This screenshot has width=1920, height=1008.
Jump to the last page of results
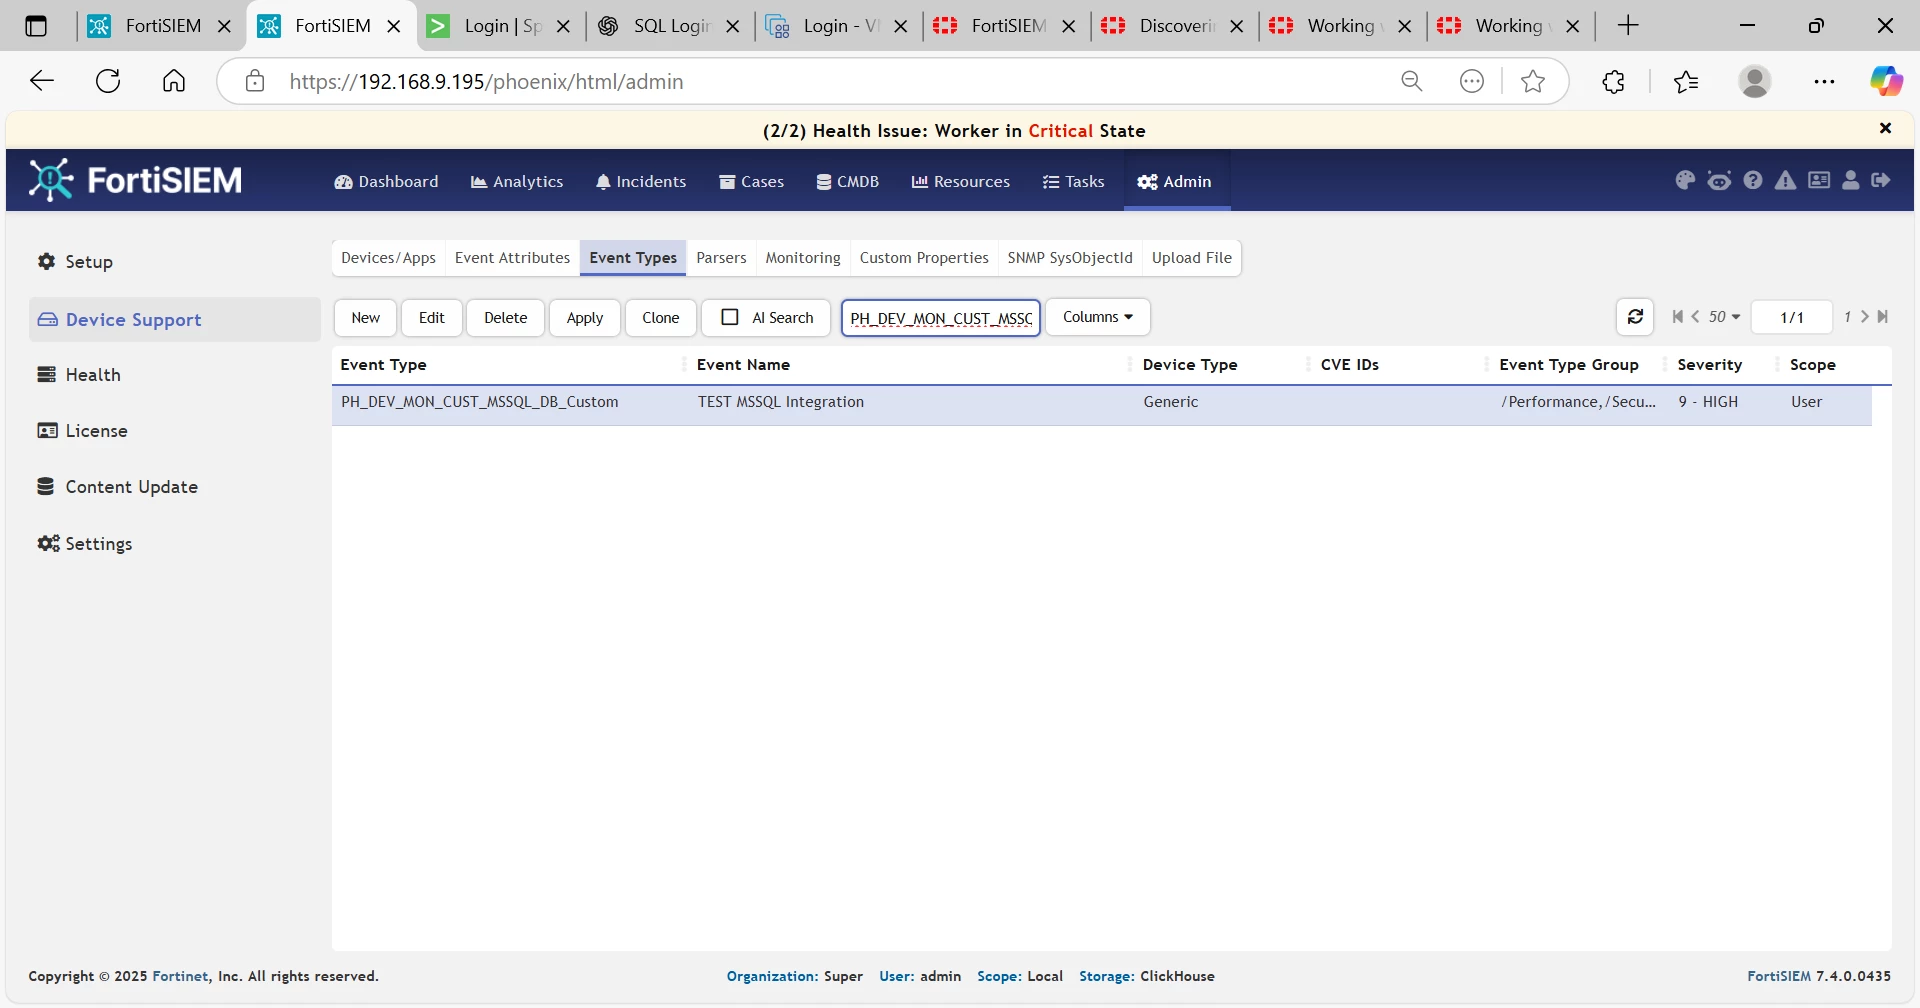(1883, 317)
